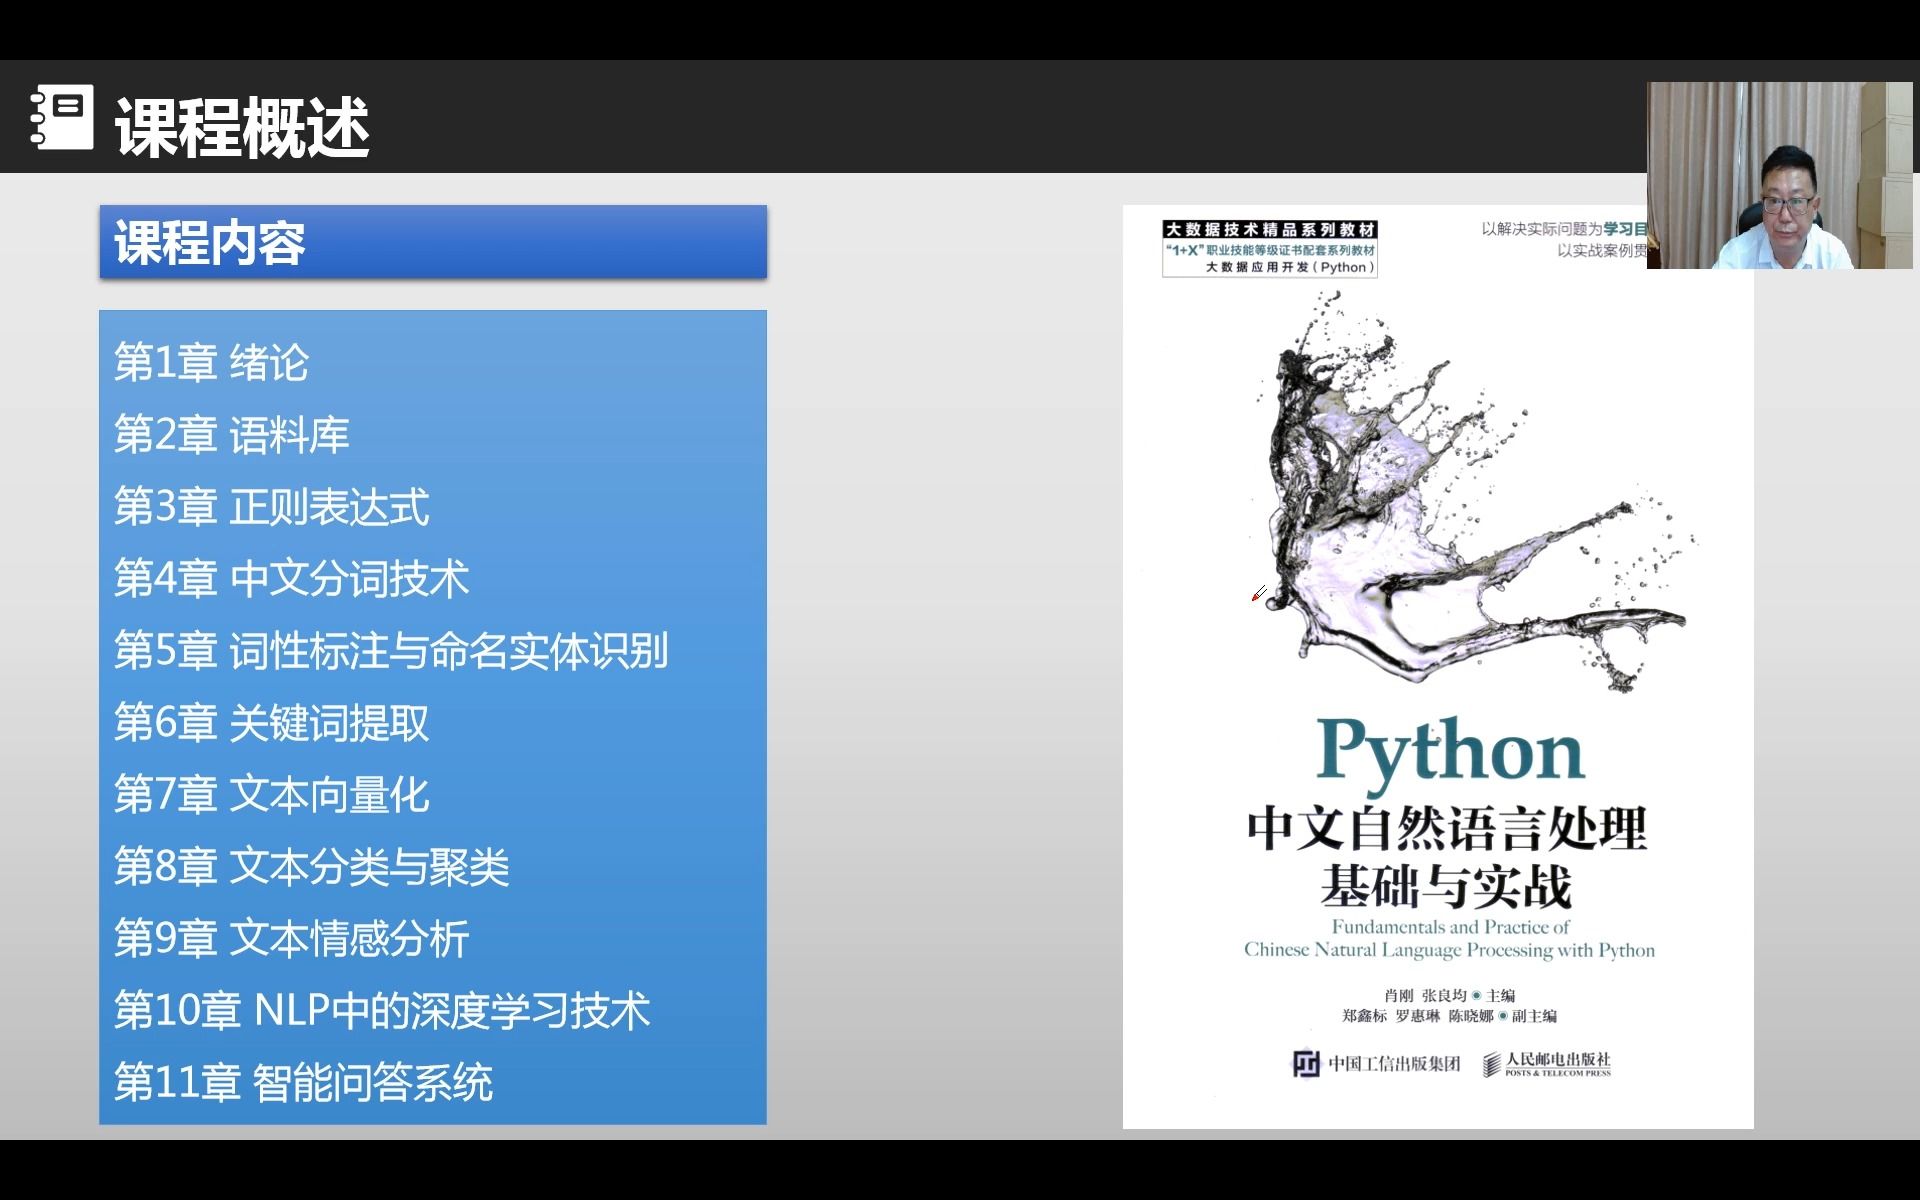Click 郑鑫标 罗惠琳 陈晓娜 副主编 line
This screenshot has width=1920, height=1200.
click(1449, 1016)
